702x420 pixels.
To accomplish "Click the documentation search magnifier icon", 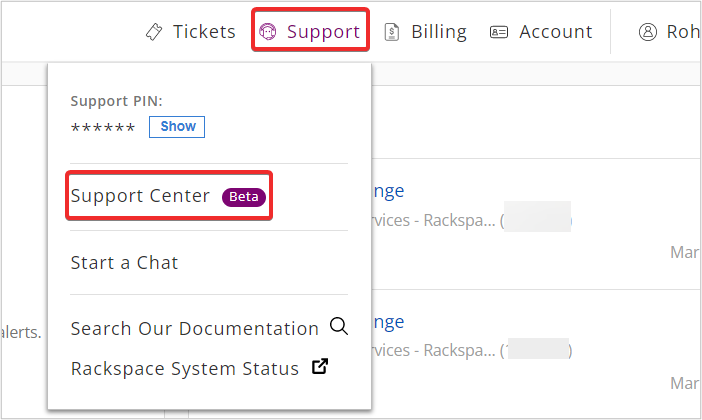I will coord(339,326).
